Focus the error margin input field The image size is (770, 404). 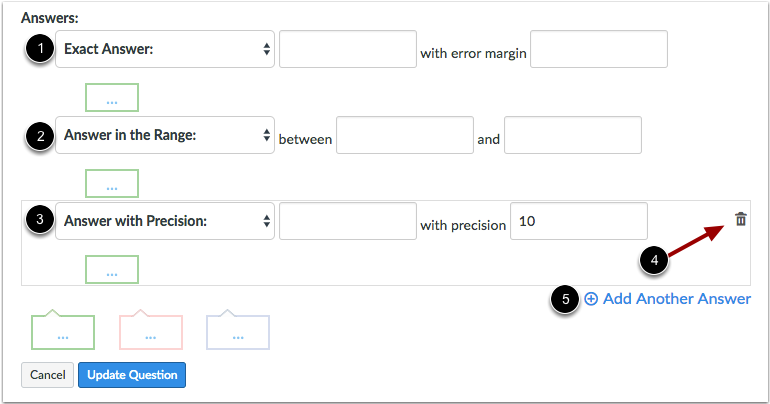[599, 49]
